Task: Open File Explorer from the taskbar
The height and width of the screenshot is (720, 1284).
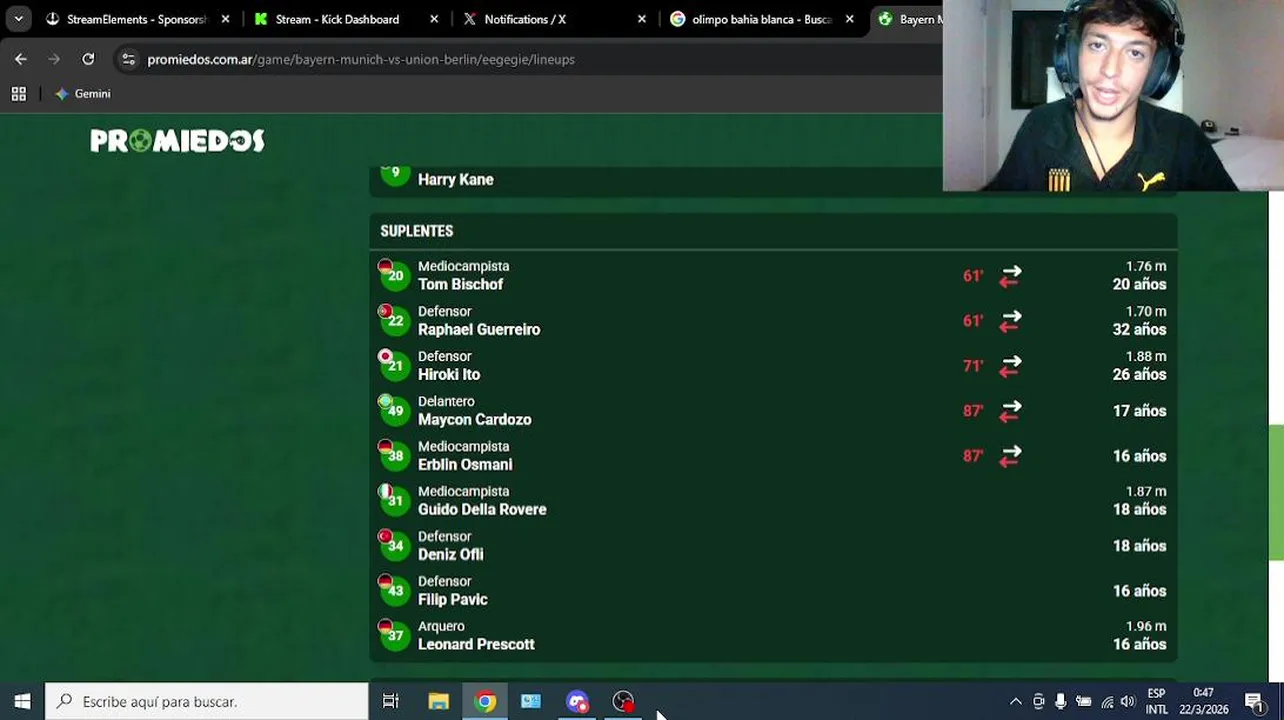Action: tap(438, 701)
